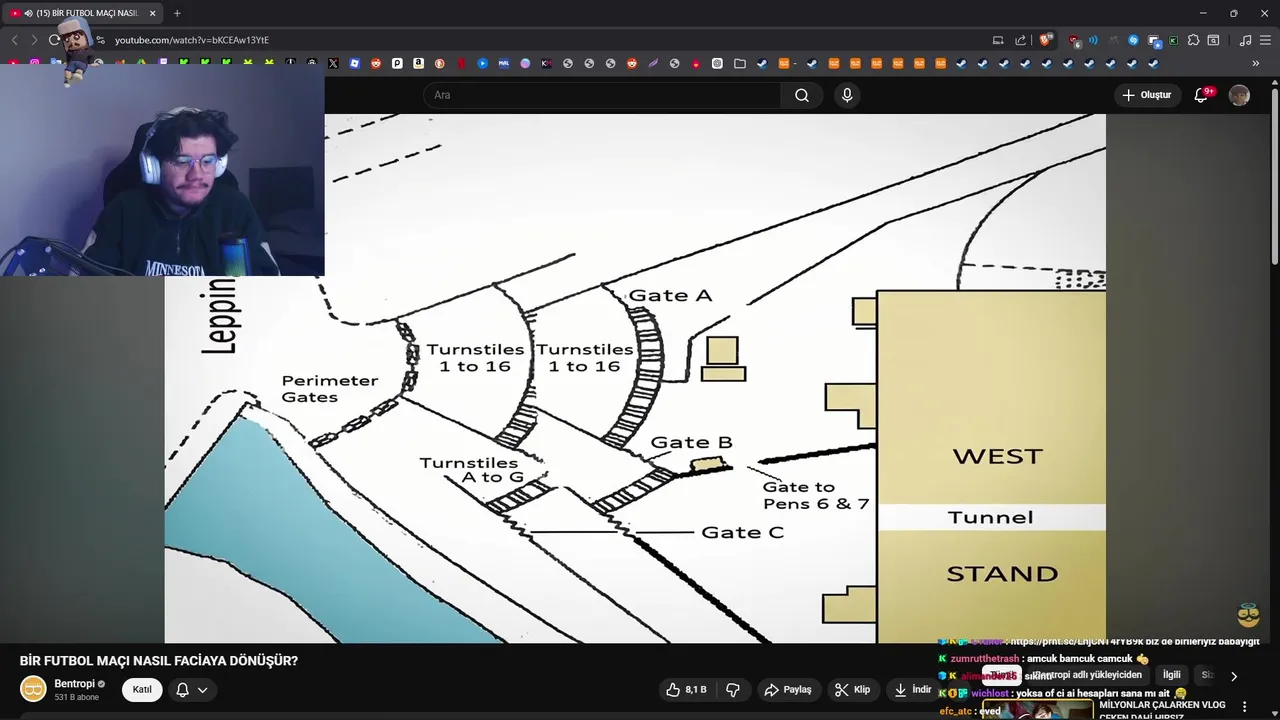
Task: Click the video title BİR FUTBOL MAÇI NASIL FACİAYA DÖNÜŞÜR?
Action: [x=159, y=661]
